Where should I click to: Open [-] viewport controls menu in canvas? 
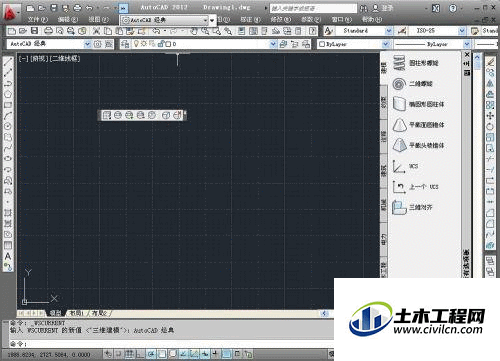click(x=23, y=59)
